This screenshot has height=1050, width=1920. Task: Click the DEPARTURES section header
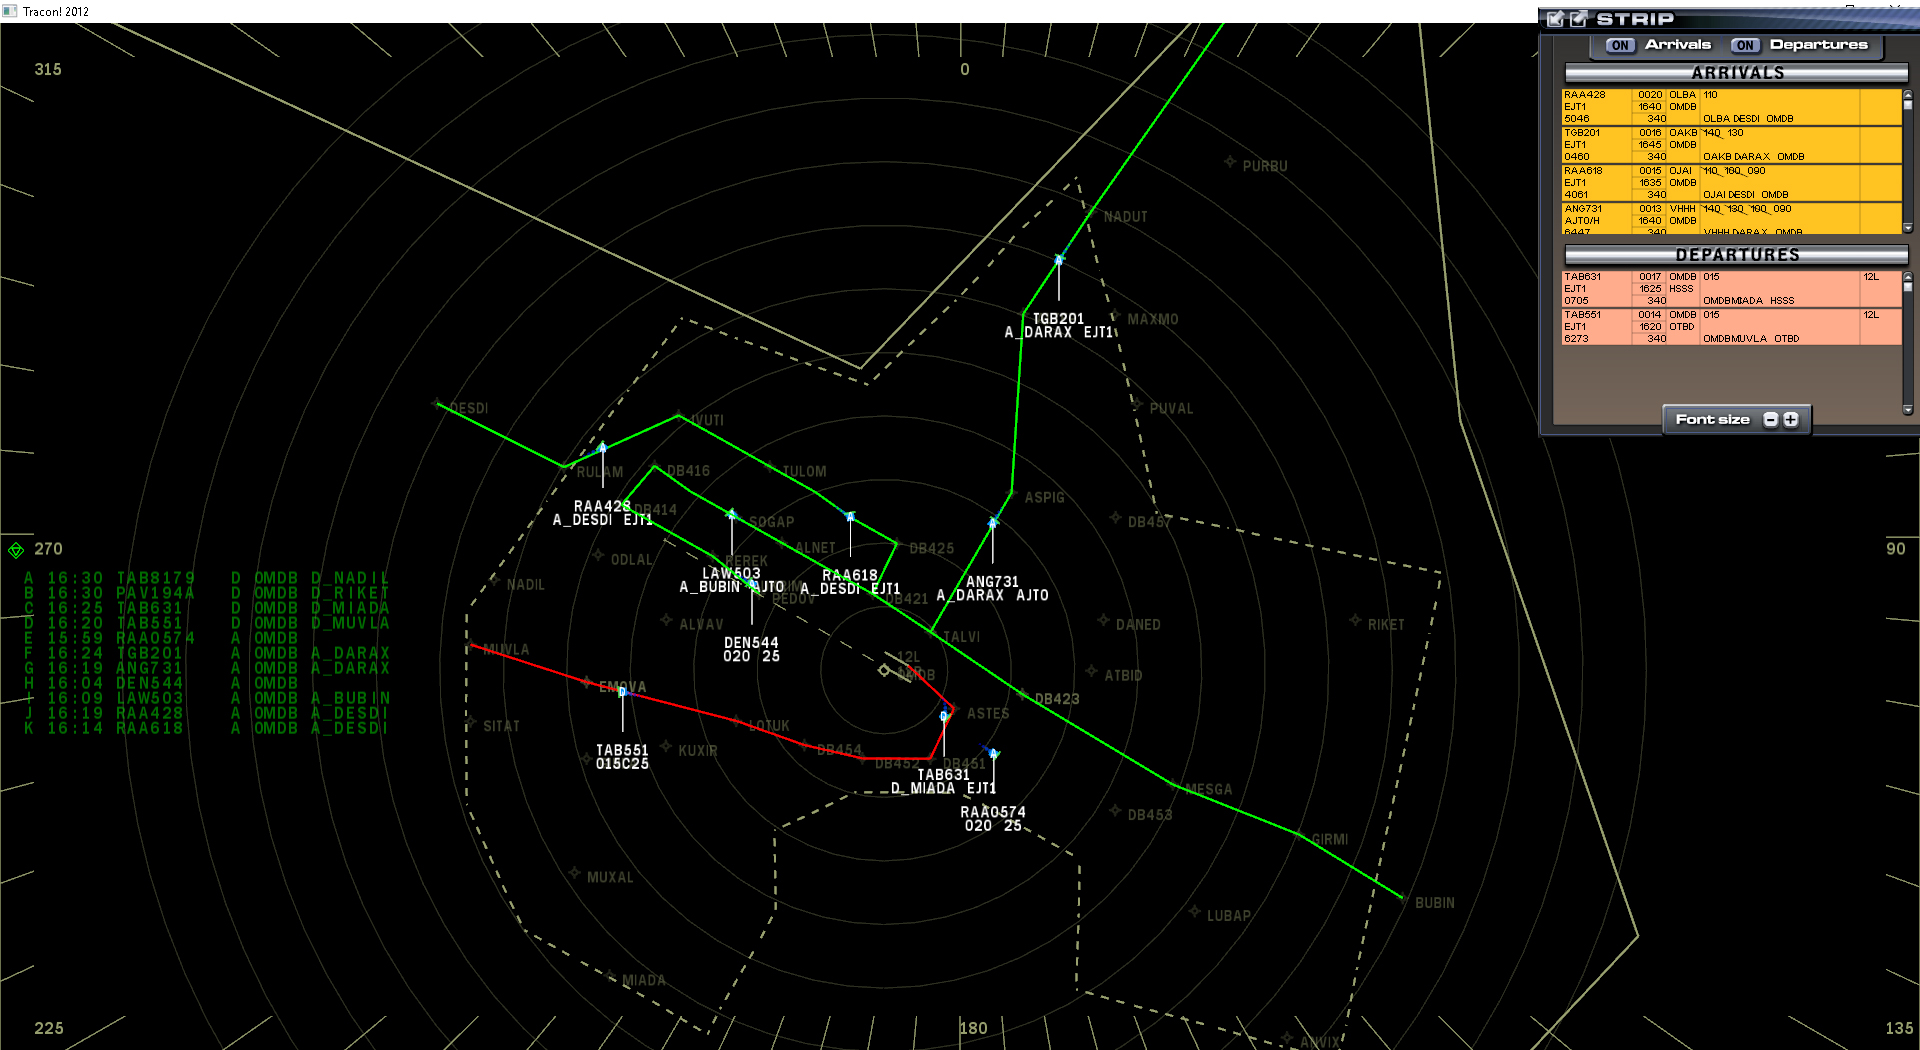pos(1736,255)
